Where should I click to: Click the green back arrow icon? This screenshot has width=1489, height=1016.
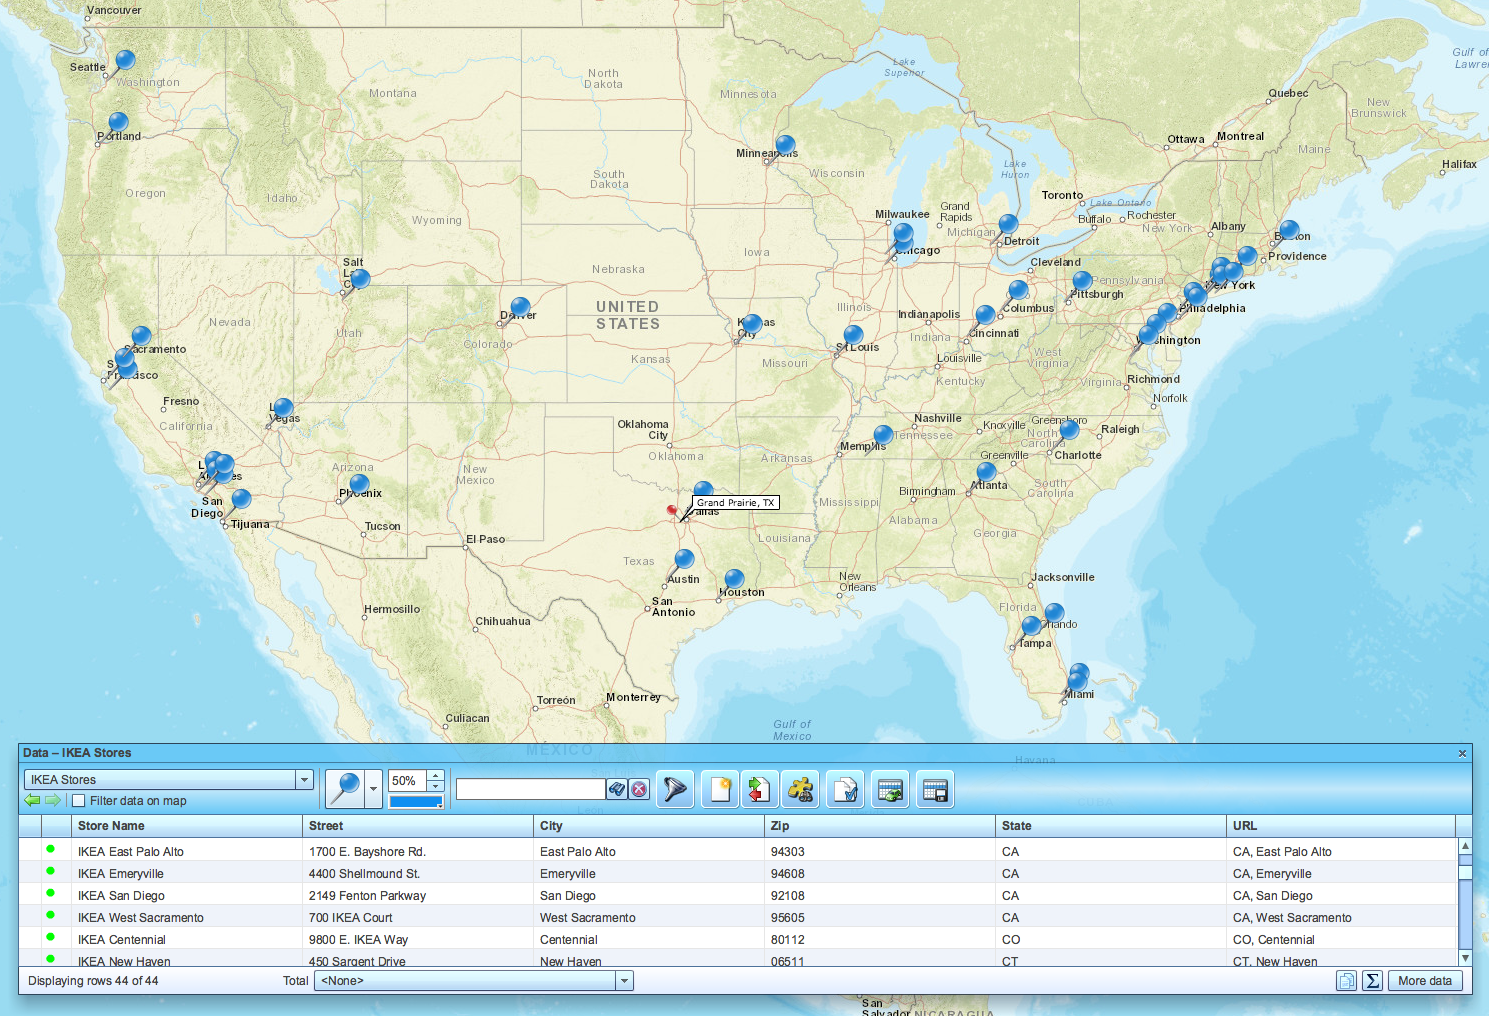(32, 801)
